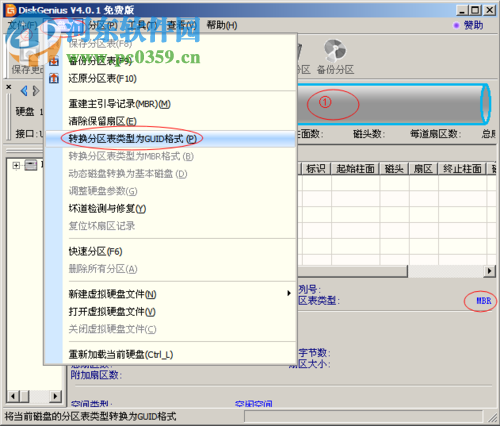Viewport: 500px width, 426px height.
Task: Click tree panel left scroll arrow
Action: tap(13, 396)
